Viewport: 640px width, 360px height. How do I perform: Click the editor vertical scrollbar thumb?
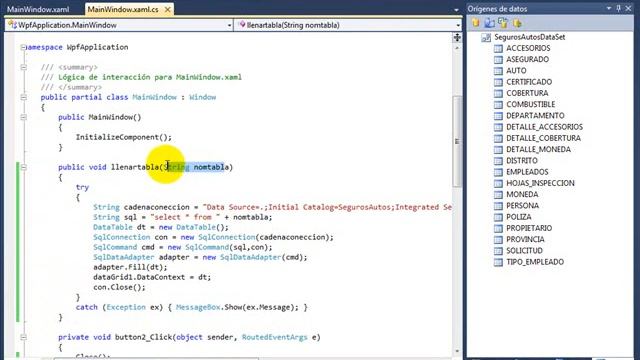[x=457, y=141]
